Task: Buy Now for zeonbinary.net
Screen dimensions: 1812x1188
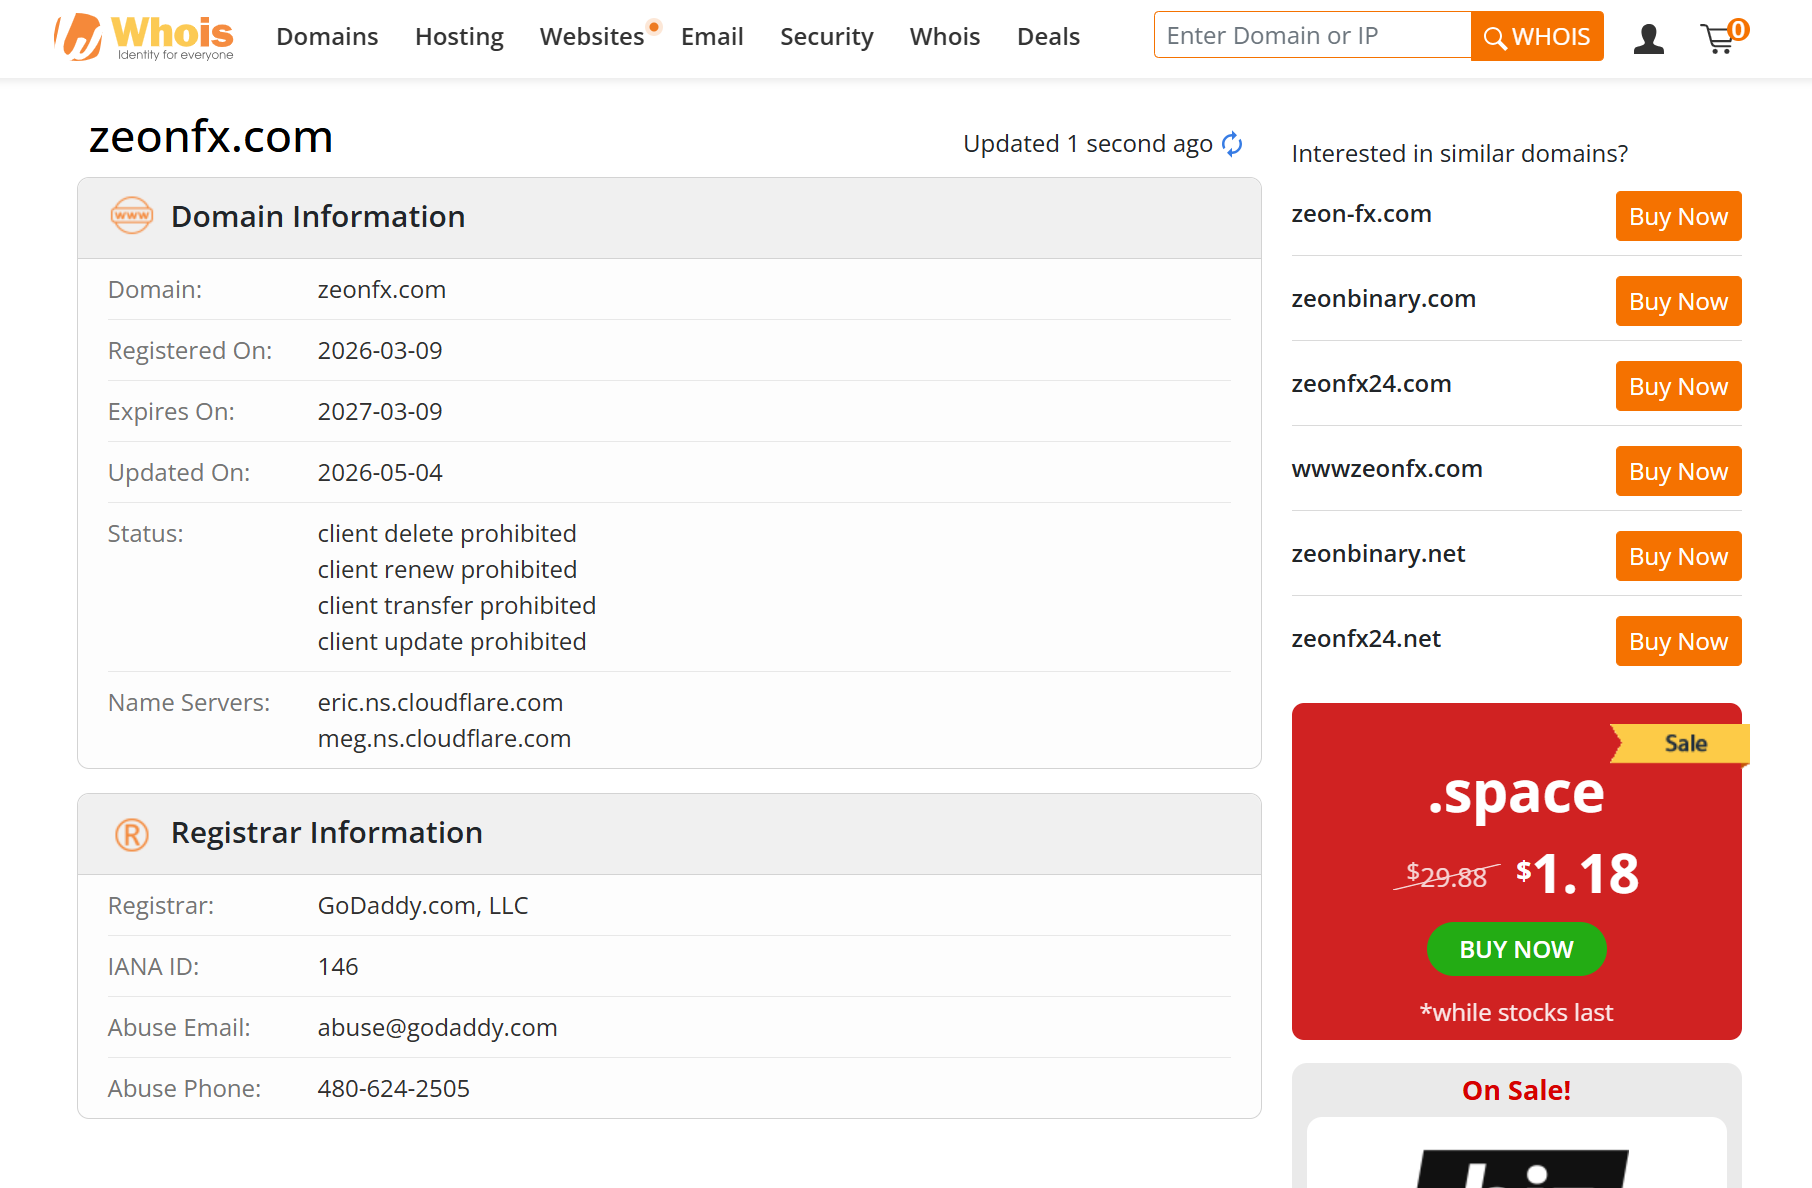Action: [1678, 556]
